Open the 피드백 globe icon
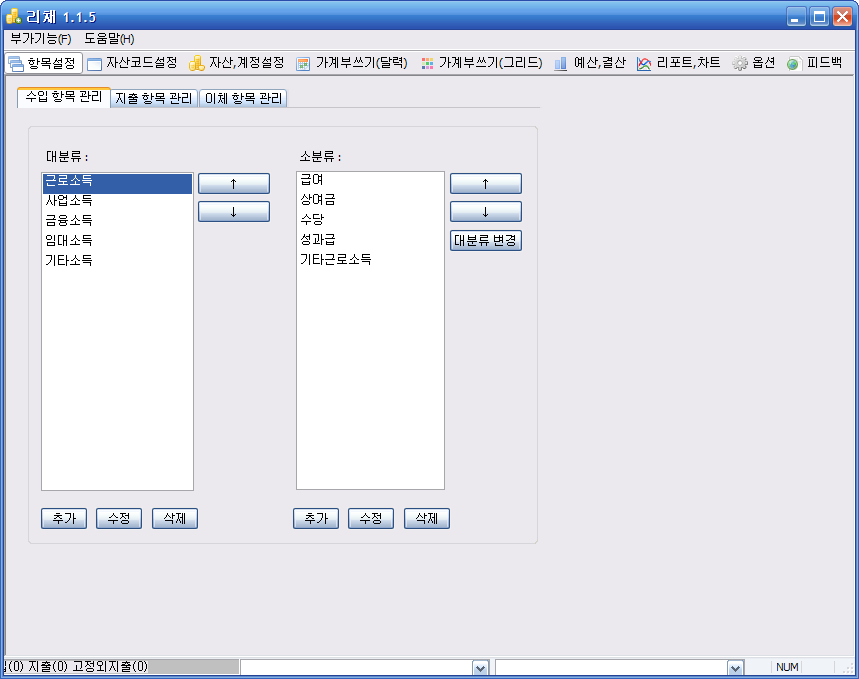 793,63
